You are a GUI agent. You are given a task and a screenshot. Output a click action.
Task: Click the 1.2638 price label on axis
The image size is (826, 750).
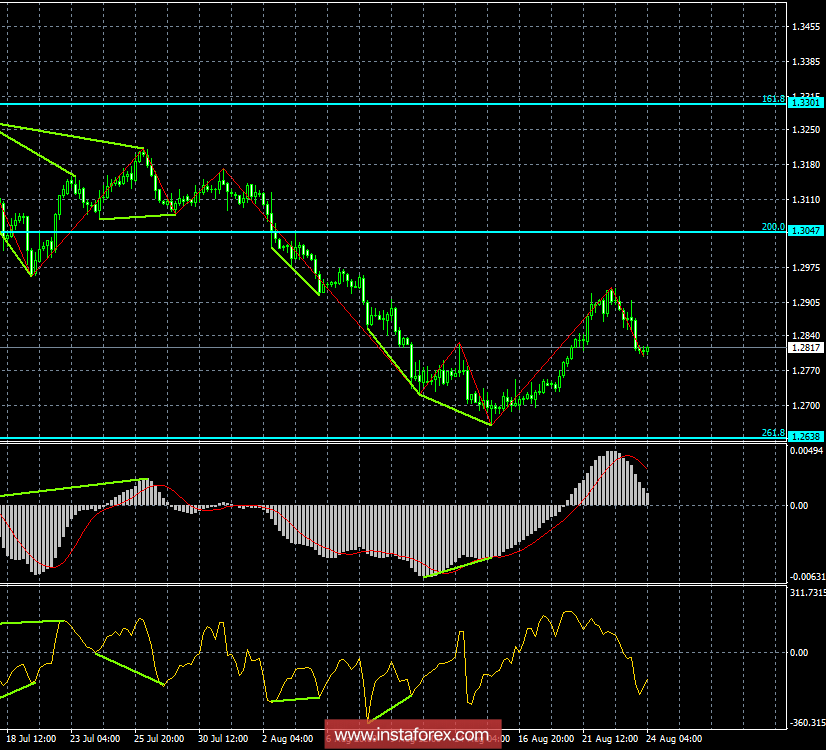(803, 436)
